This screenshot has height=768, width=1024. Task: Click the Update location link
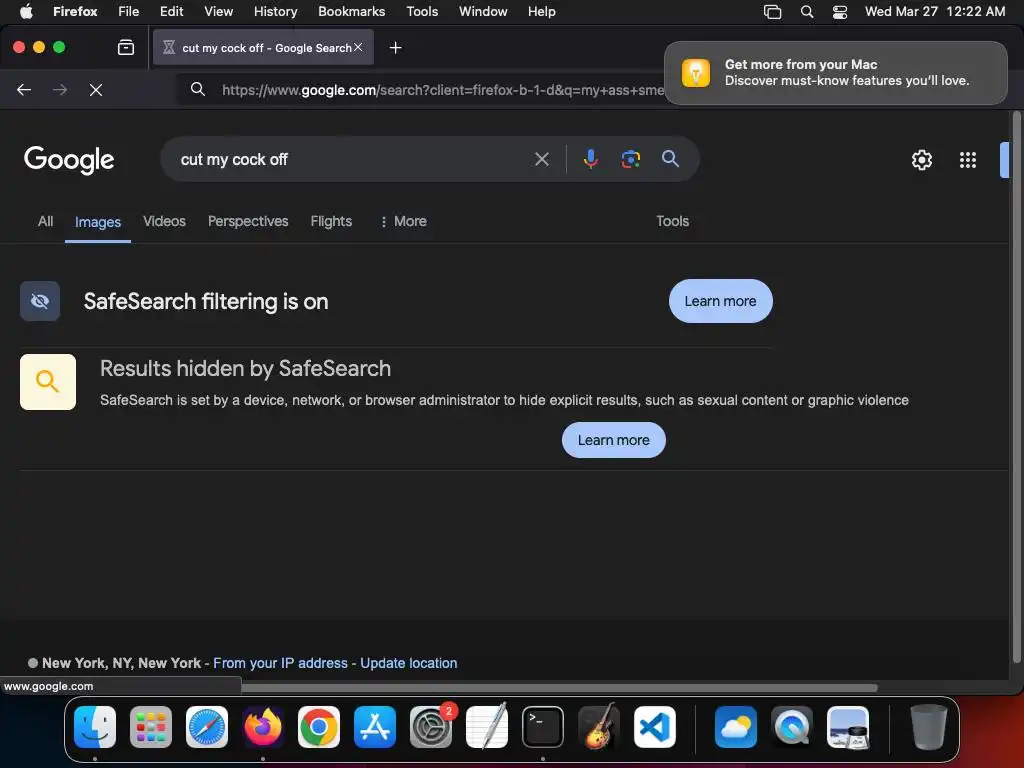[409, 663]
